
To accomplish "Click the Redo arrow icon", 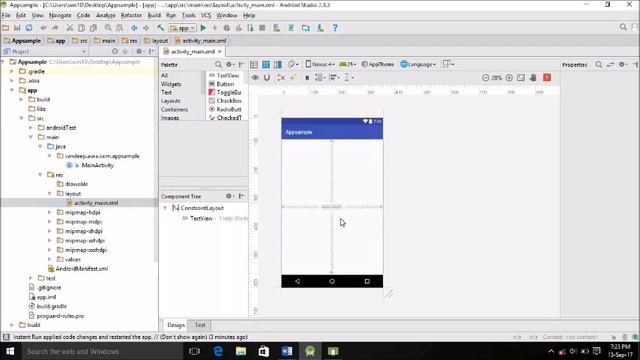I will (x=55, y=28).
